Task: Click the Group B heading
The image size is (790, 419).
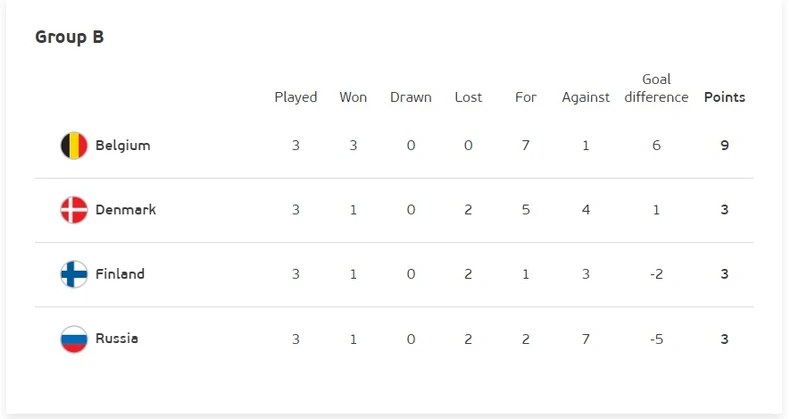Action: (70, 37)
